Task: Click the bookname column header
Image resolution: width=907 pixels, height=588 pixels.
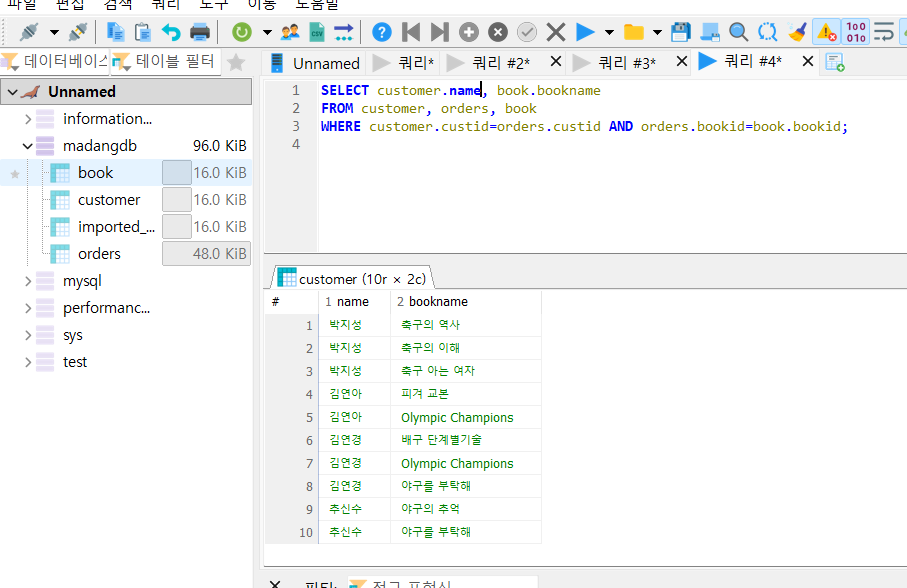Action: point(466,302)
